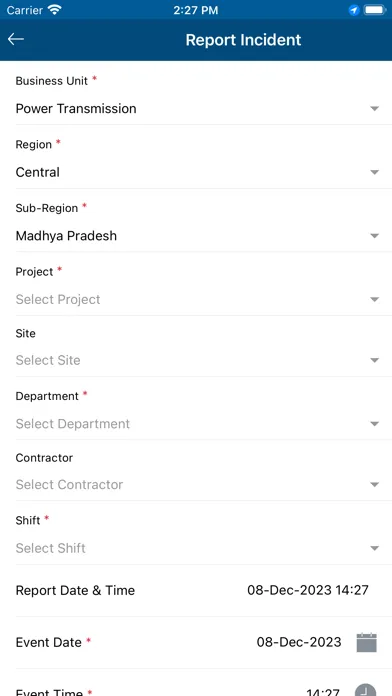The width and height of the screenshot is (392, 696).
Task: Open the Event Date calendar icon
Action: pyautogui.click(x=366, y=642)
